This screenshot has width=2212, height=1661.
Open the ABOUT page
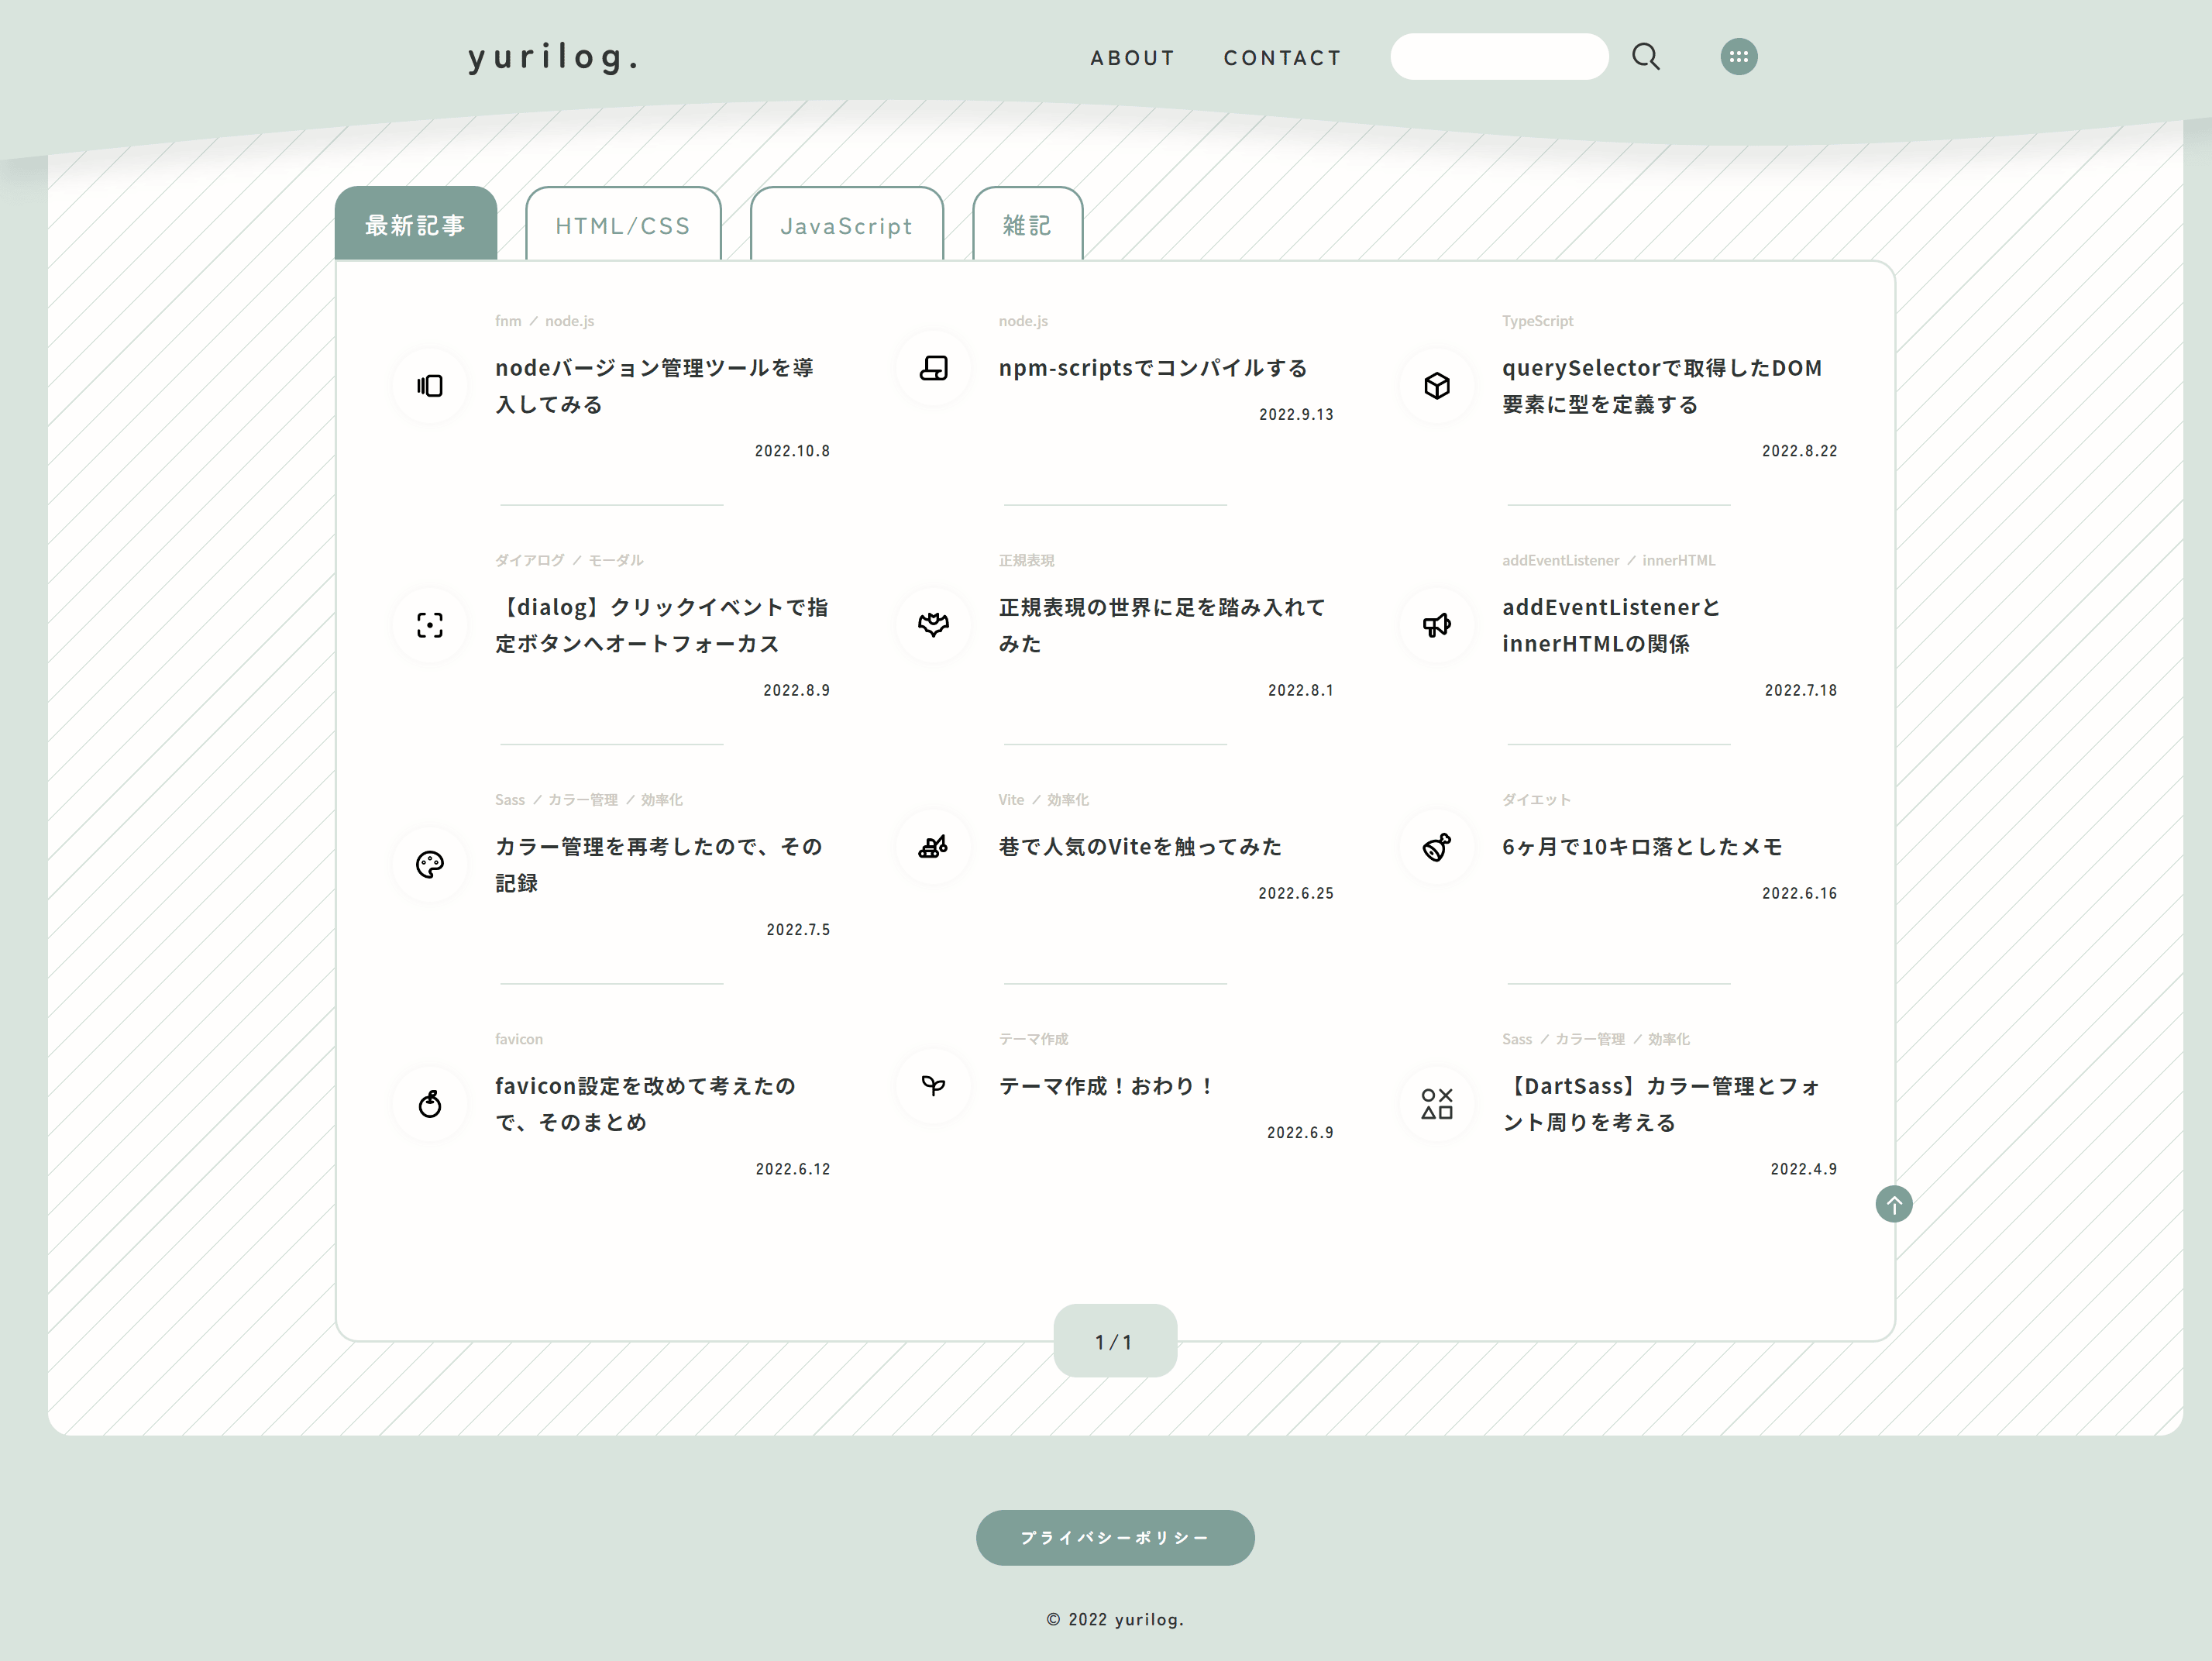click(x=1132, y=58)
